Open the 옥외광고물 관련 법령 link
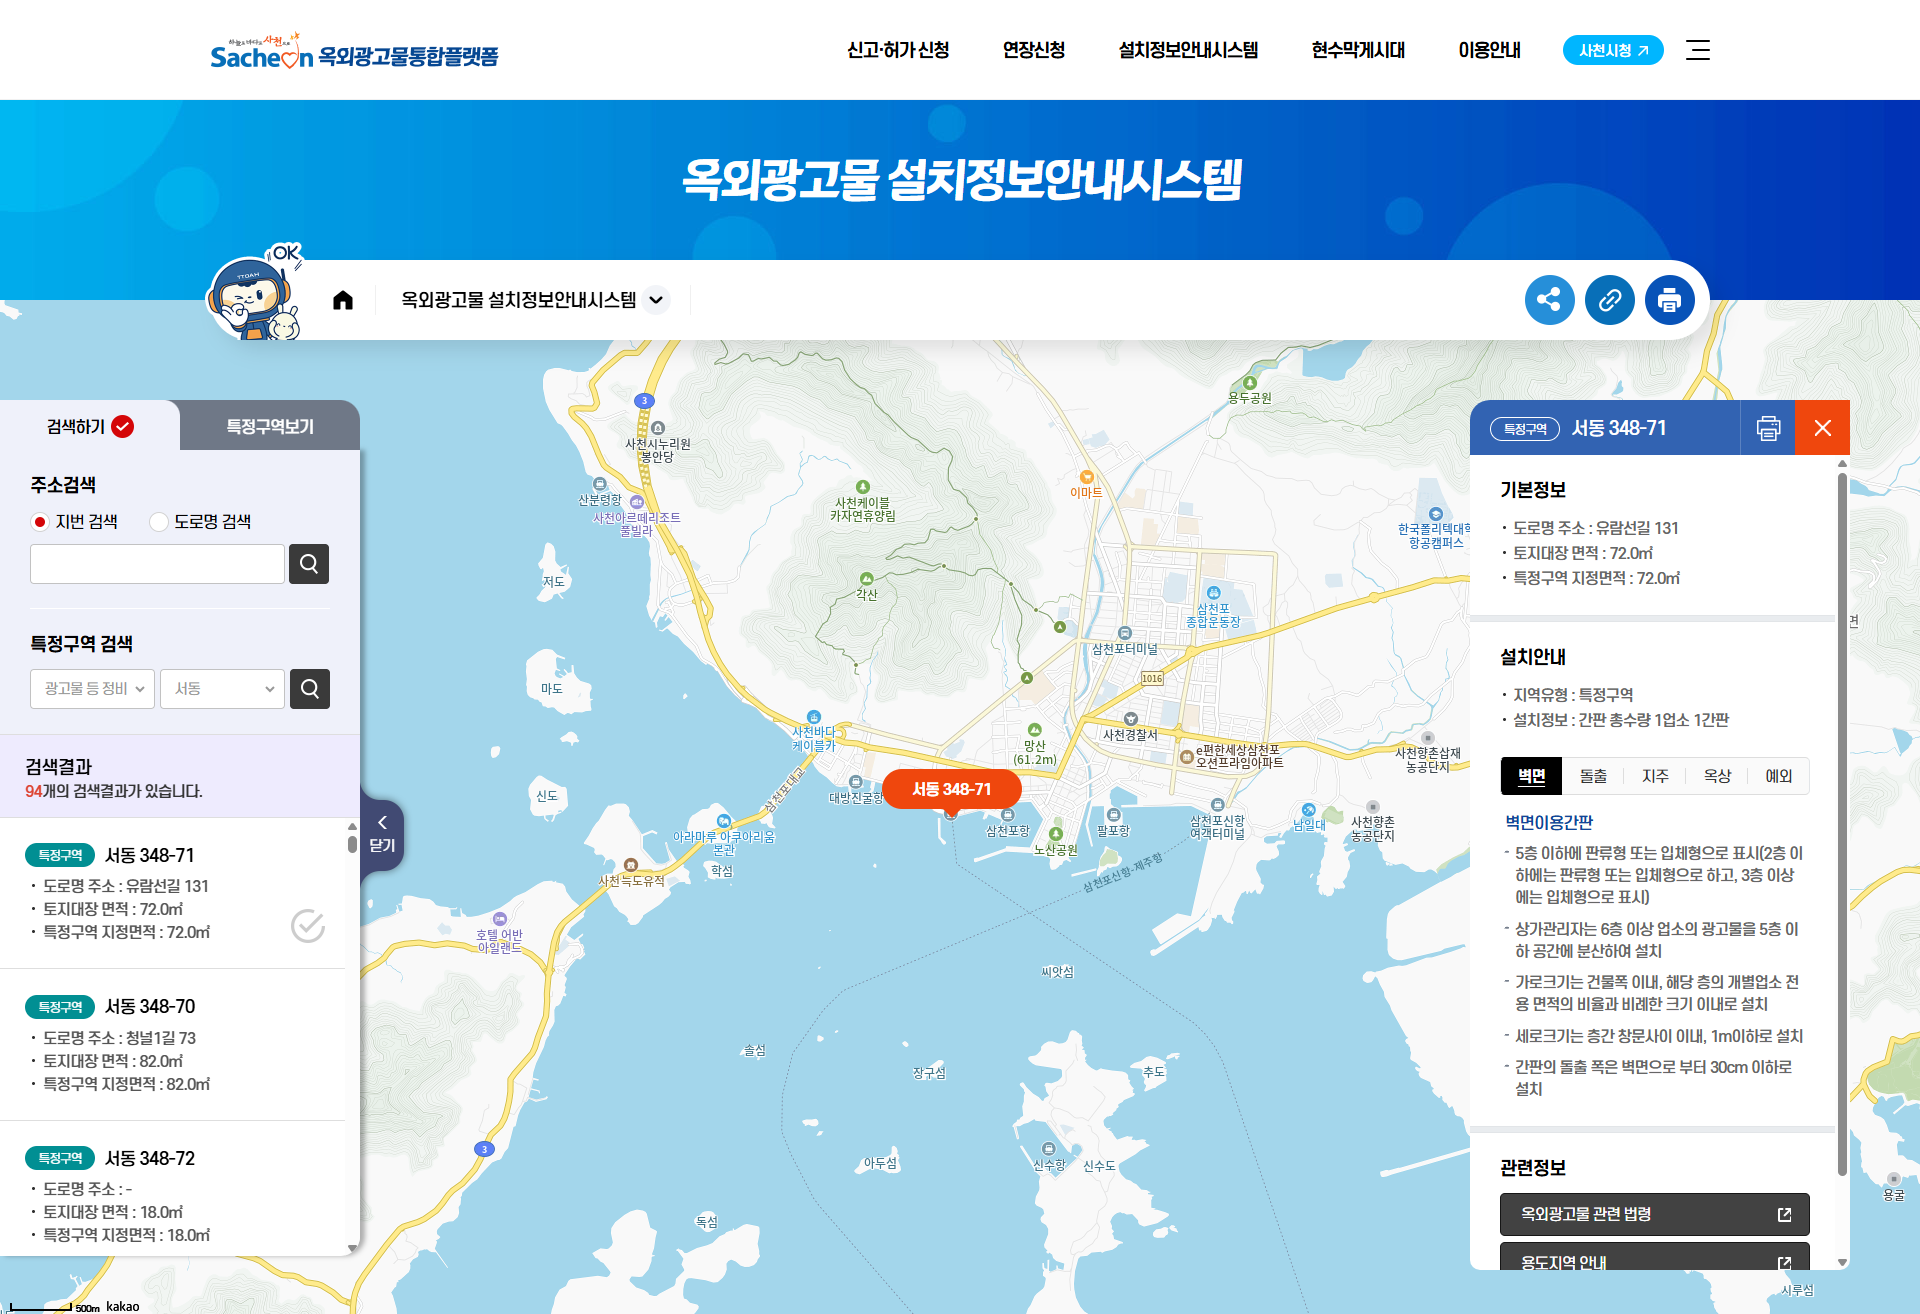Image resolution: width=1920 pixels, height=1314 pixels. tap(1653, 1214)
